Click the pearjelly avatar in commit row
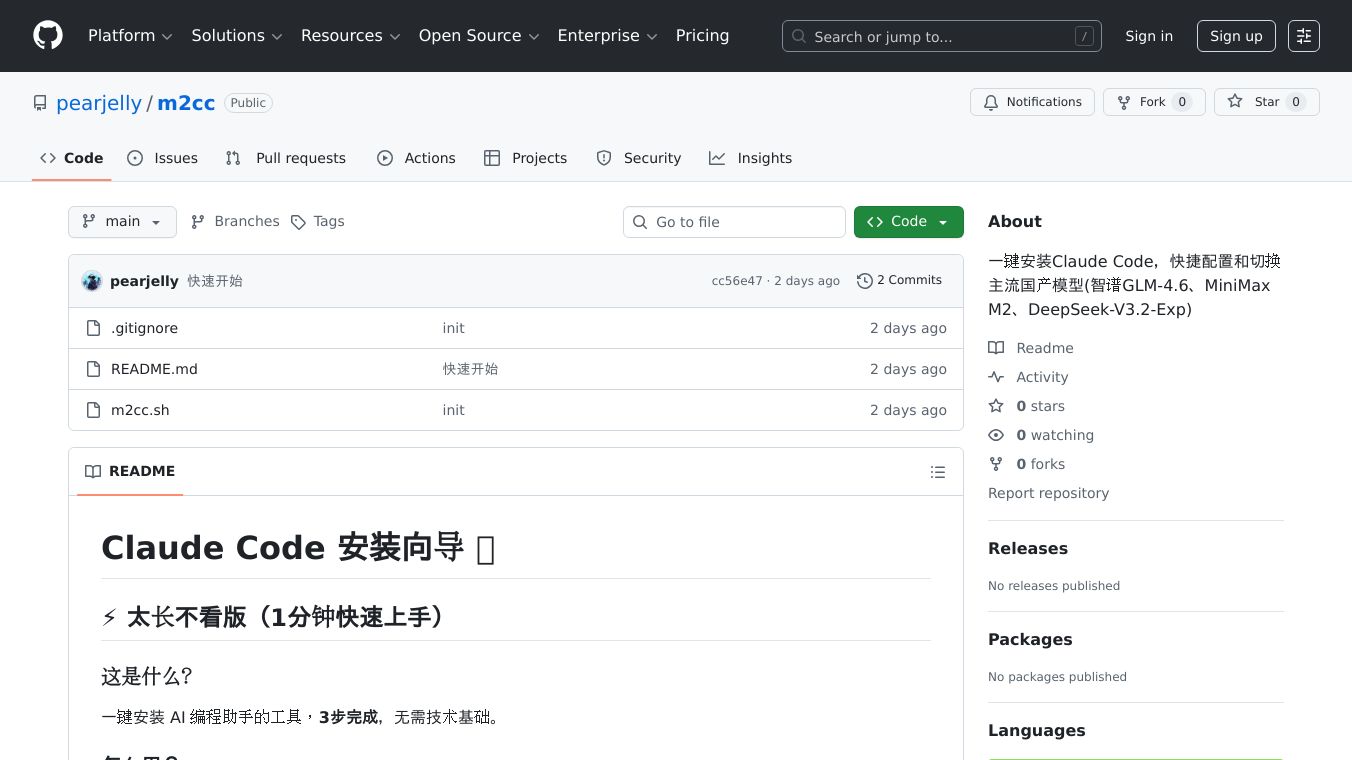The height and width of the screenshot is (760, 1352). (92, 281)
